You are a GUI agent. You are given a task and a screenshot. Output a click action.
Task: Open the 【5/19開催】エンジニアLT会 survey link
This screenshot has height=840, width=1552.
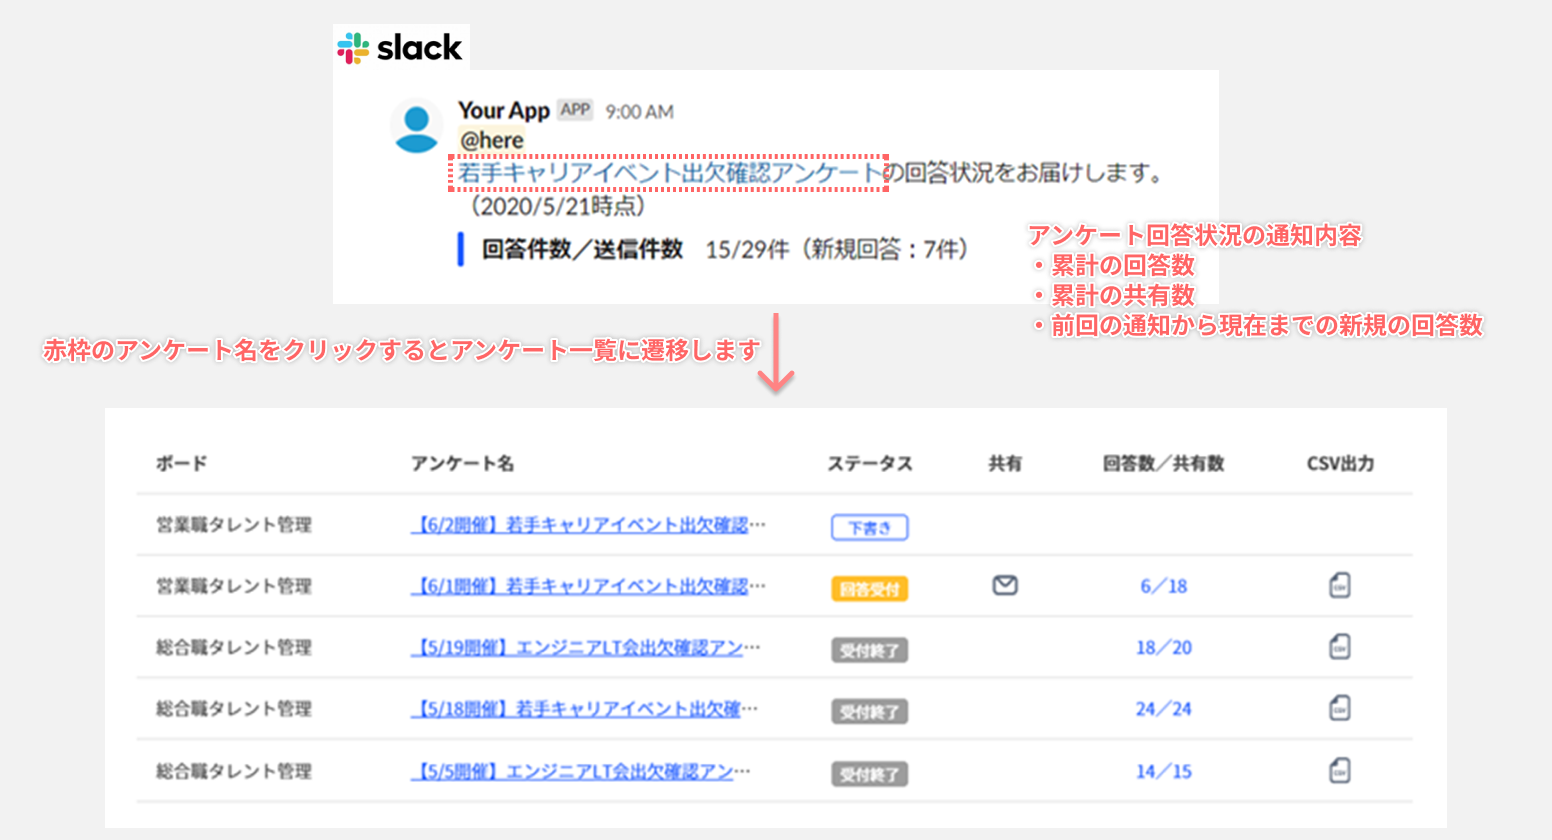click(x=585, y=648)
